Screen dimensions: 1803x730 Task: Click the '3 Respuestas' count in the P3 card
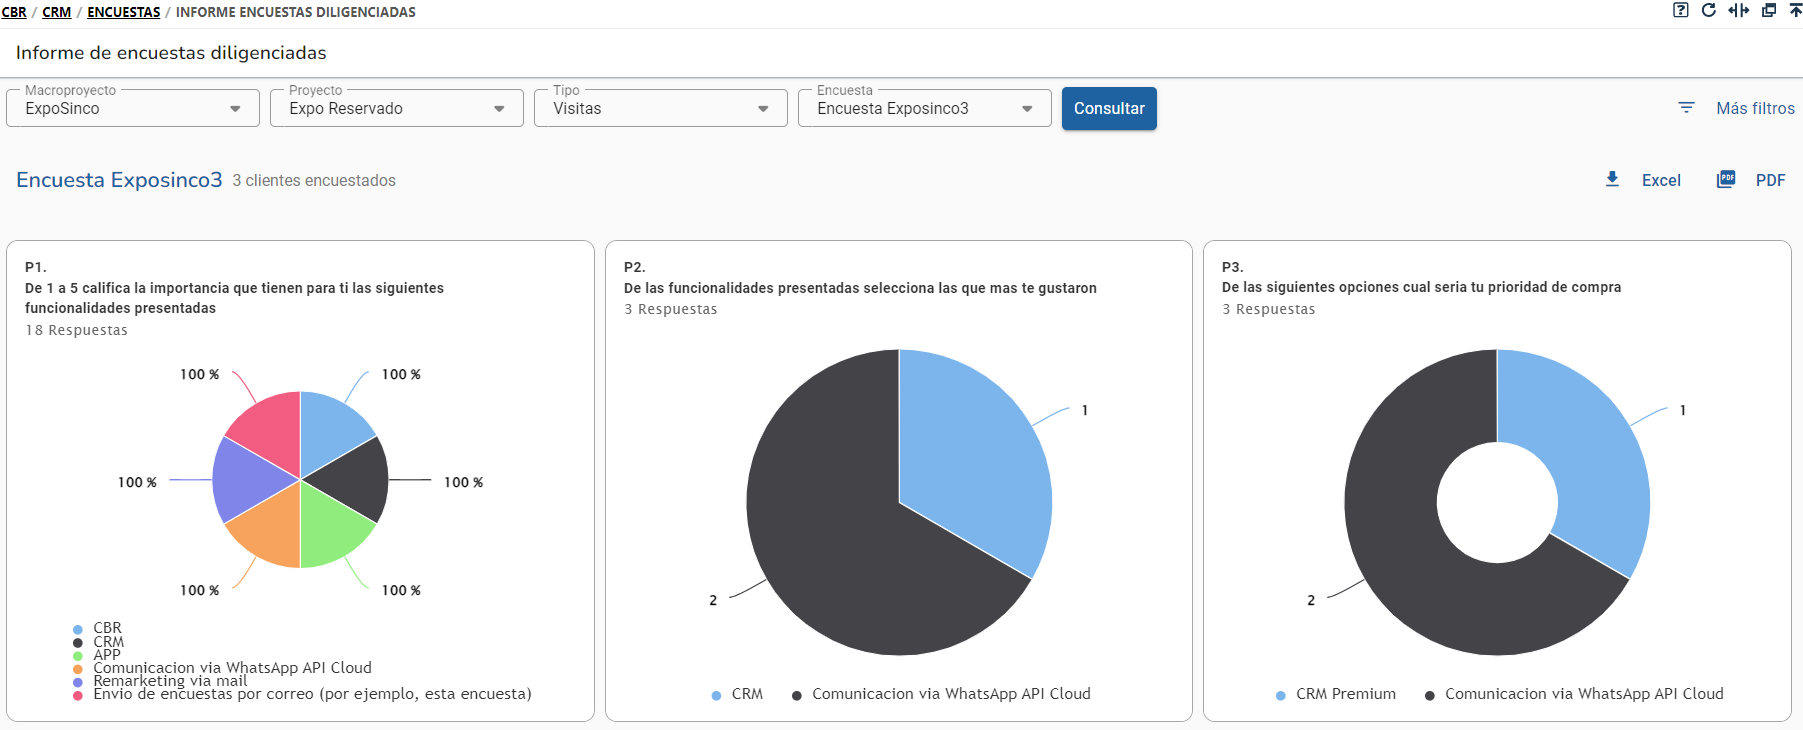tap(1268, 309)
